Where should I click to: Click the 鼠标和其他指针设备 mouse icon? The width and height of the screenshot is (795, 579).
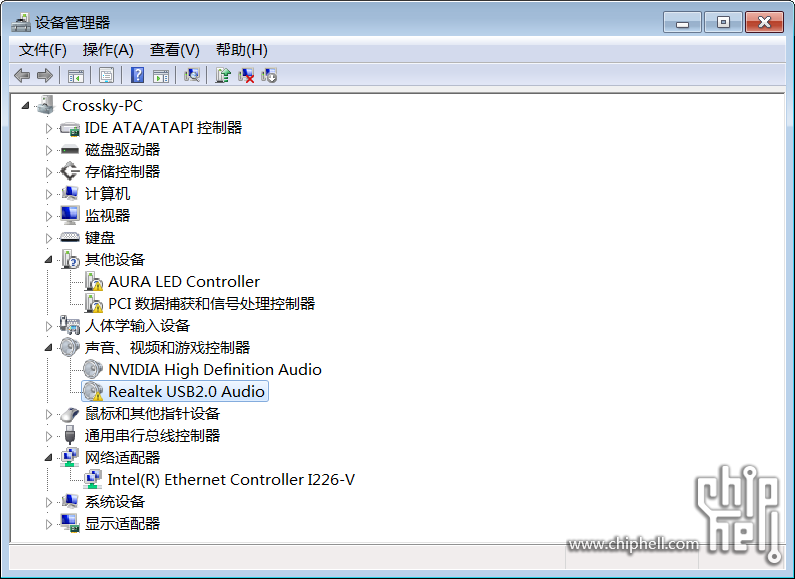coord(69,414)
